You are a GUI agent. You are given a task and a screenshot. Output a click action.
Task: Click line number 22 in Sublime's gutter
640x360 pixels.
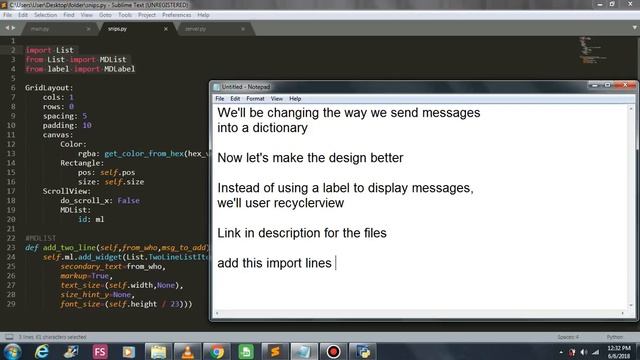coord(11,238)
